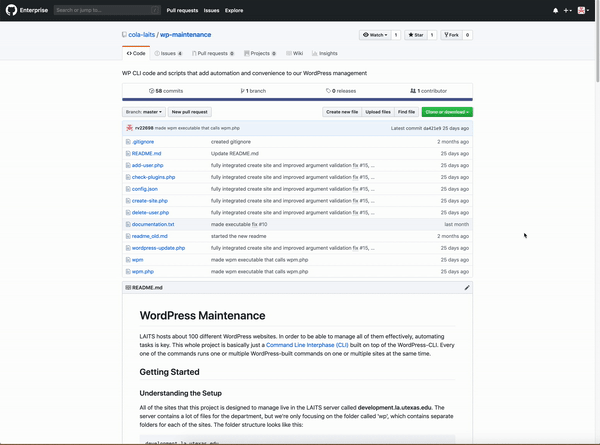Viewport: 600px width, 445px height.
Task: Open the plus create-new dropdown
Action: point(567,11)
